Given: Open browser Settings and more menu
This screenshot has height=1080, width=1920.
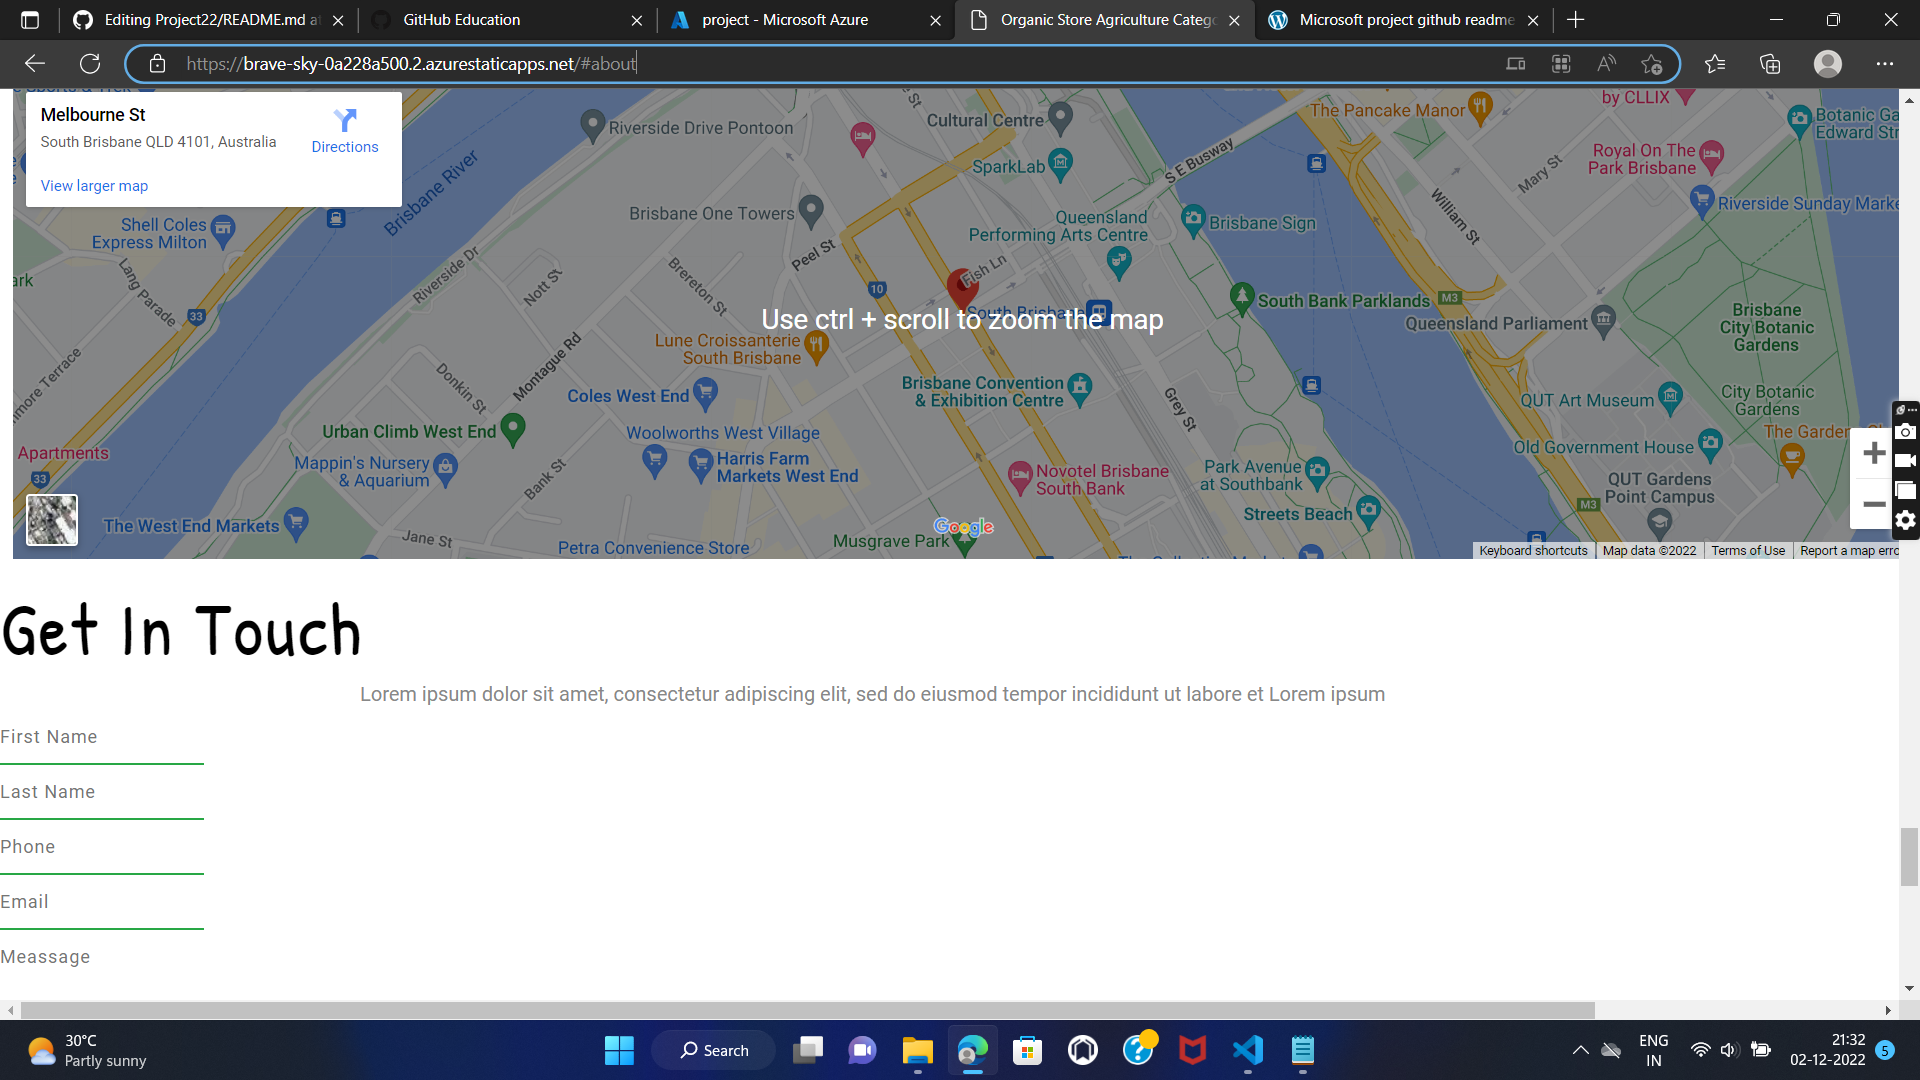Looking at the screenshot, I should coord(1884,64).
